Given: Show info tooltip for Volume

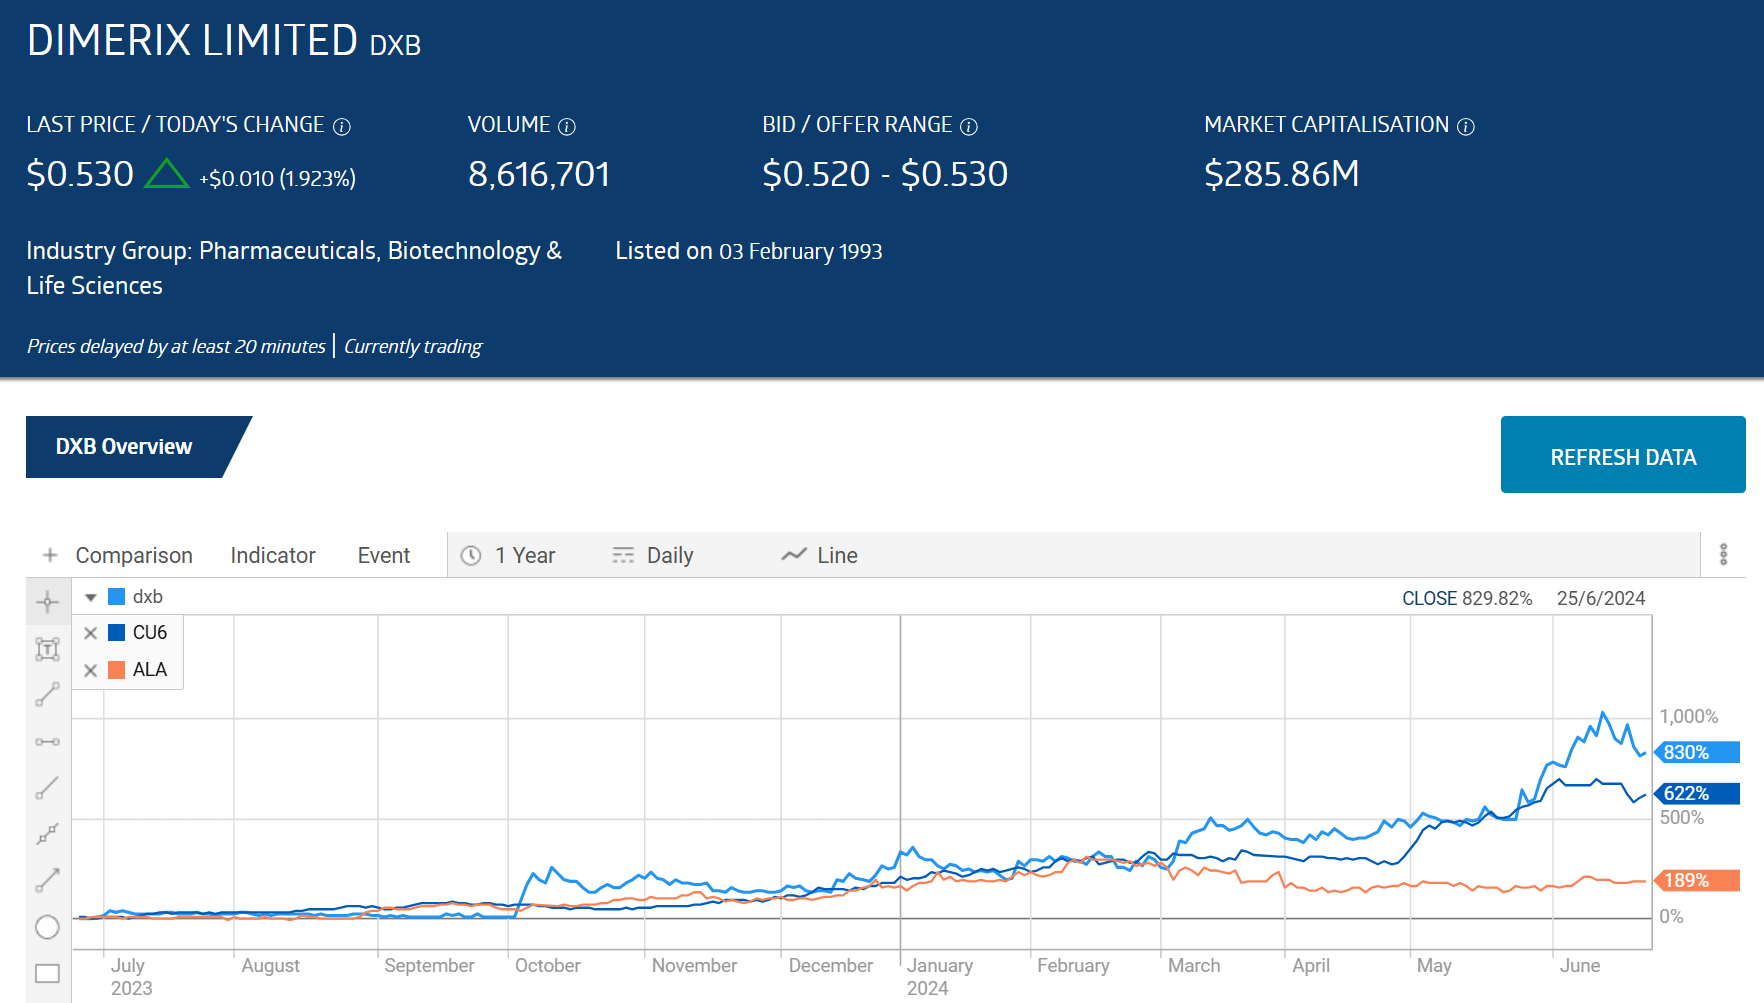Looking at the screenshot, I should click(x=567, y=127).
